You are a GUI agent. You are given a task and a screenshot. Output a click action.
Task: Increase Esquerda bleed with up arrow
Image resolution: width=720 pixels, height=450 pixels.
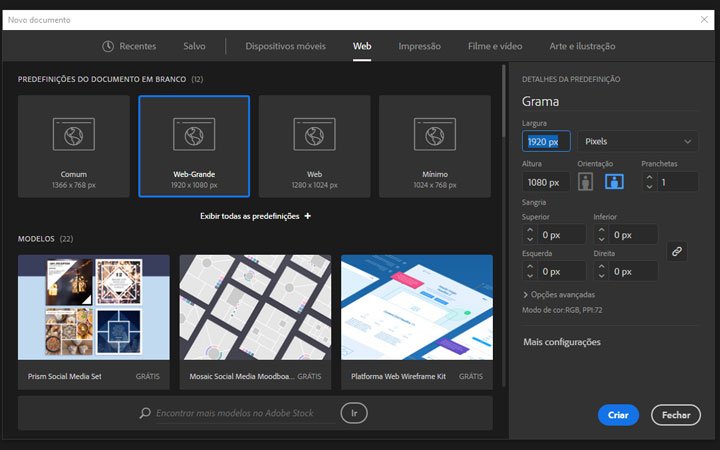coord(530,267)
